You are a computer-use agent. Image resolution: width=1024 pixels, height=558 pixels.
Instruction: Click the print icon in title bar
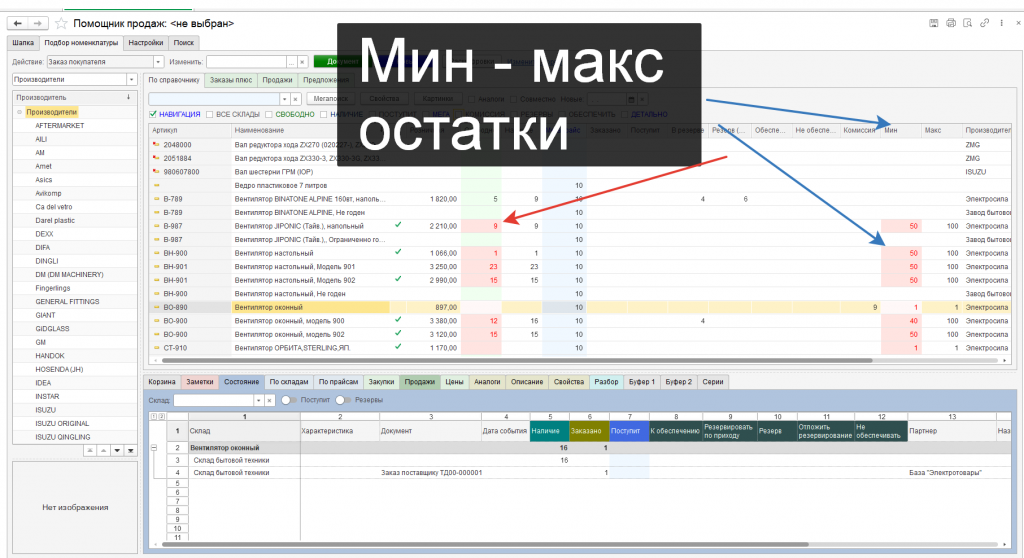pos(951,23)
